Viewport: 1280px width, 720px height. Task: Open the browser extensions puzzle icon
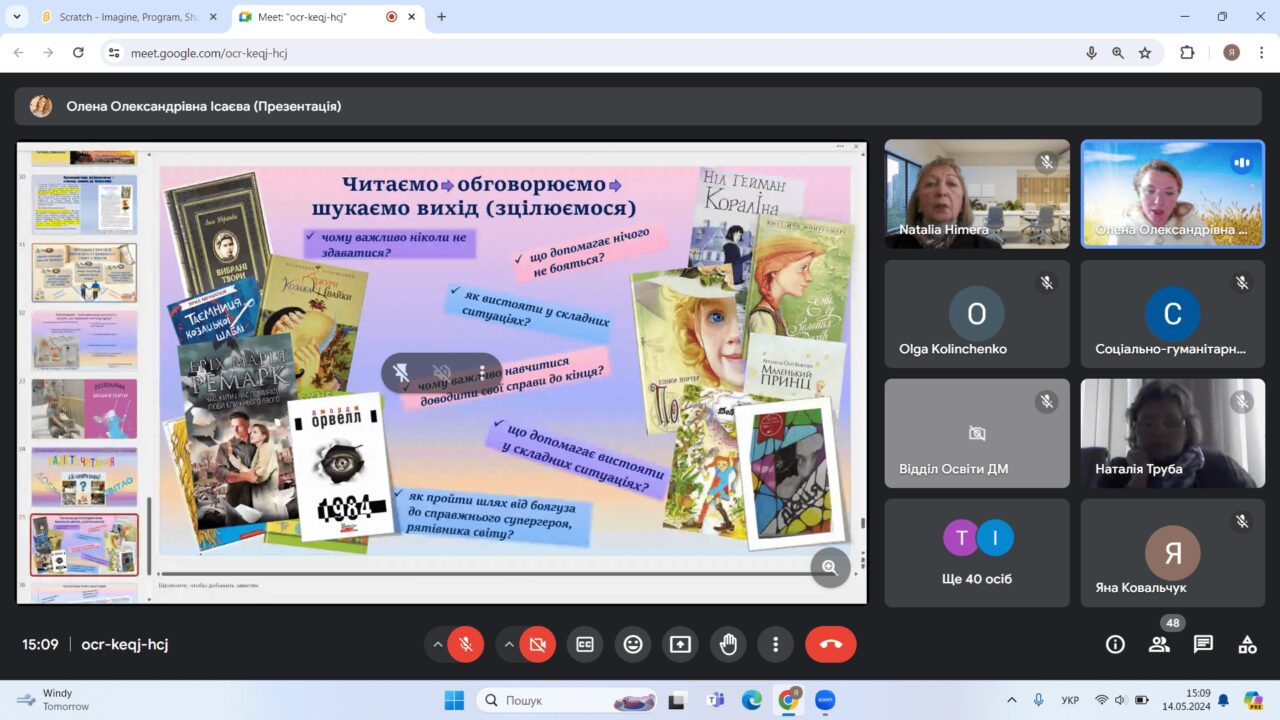point(1187,53)
